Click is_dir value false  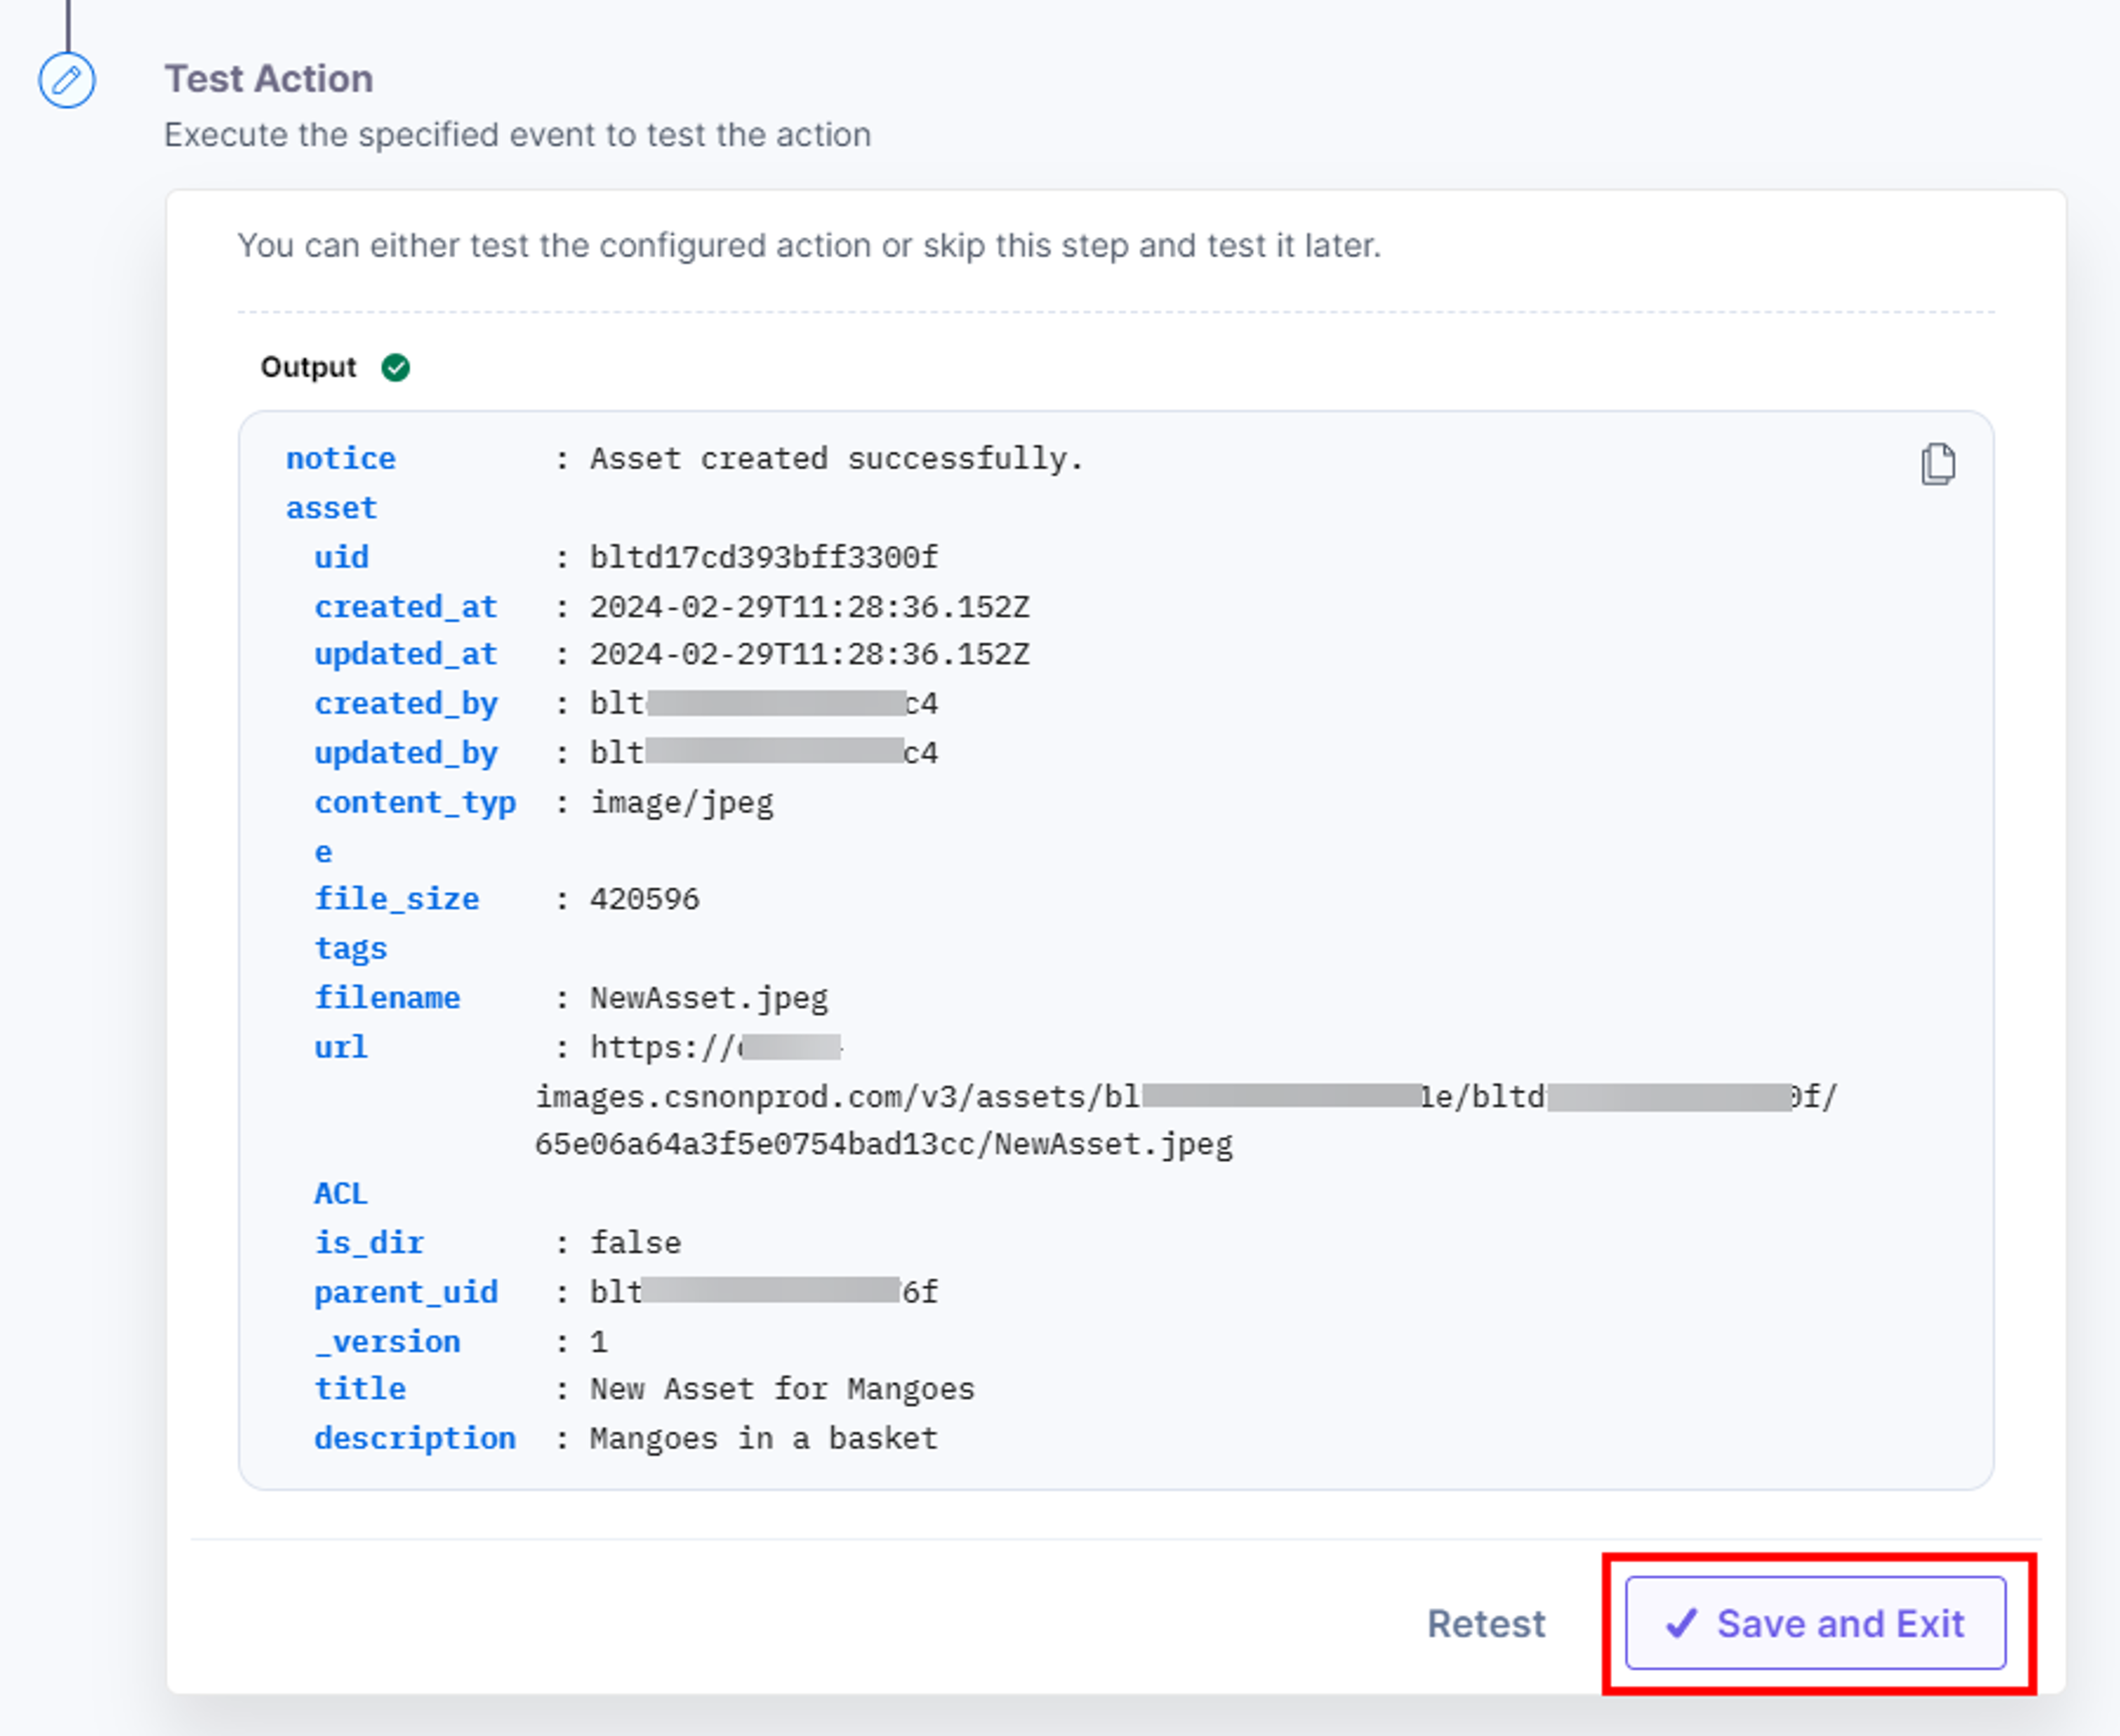coord(636,1242)
